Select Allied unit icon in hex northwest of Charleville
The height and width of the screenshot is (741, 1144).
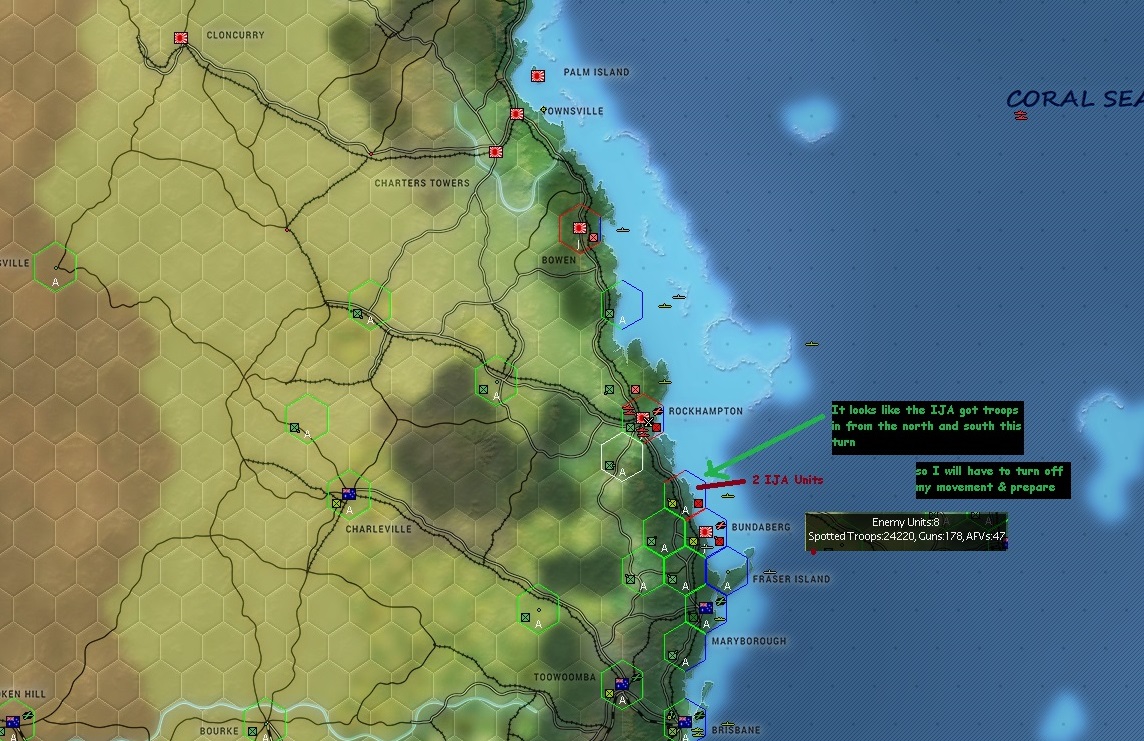click(294, 427)
